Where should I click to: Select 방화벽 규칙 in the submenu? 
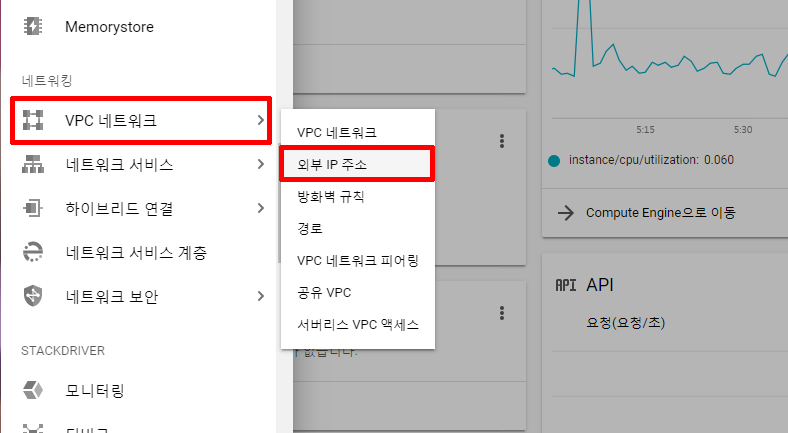pyautogui.click(x=331, y=196)
